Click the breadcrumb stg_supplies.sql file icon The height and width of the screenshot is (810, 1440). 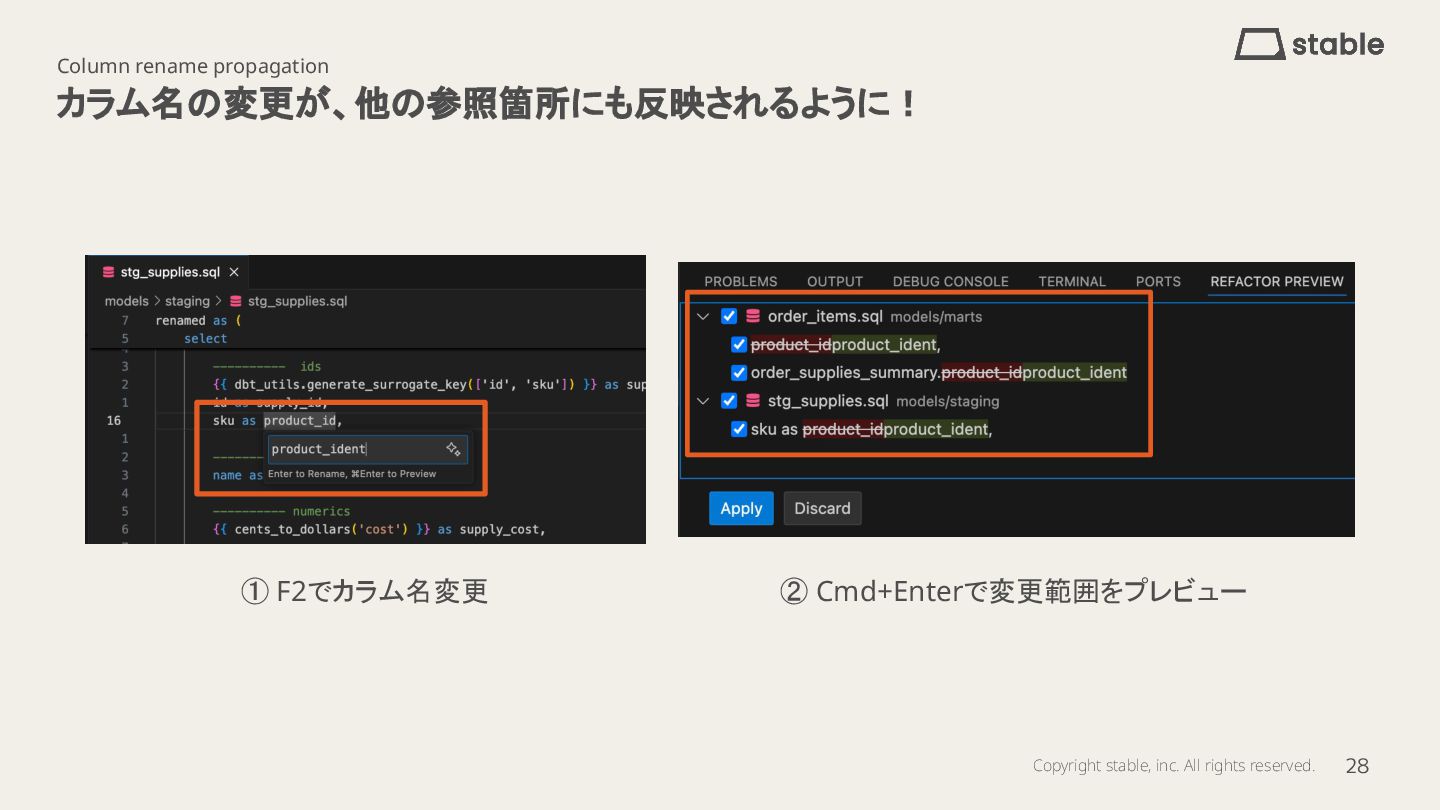tap(236, 301)
